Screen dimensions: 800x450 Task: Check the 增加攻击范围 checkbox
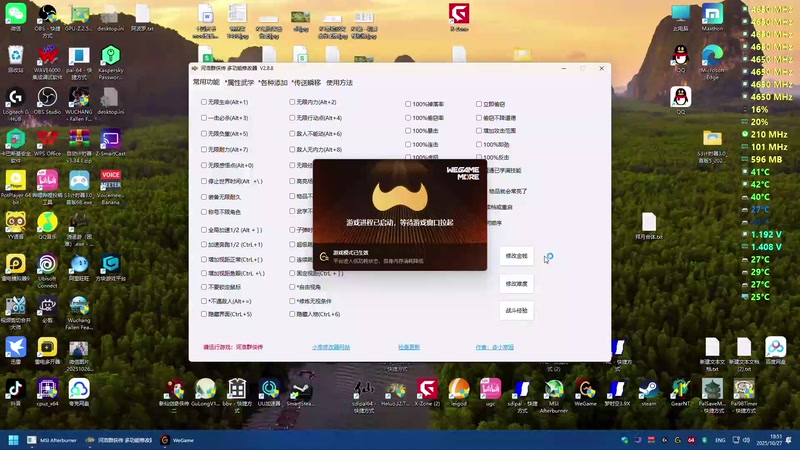point(479,131)
